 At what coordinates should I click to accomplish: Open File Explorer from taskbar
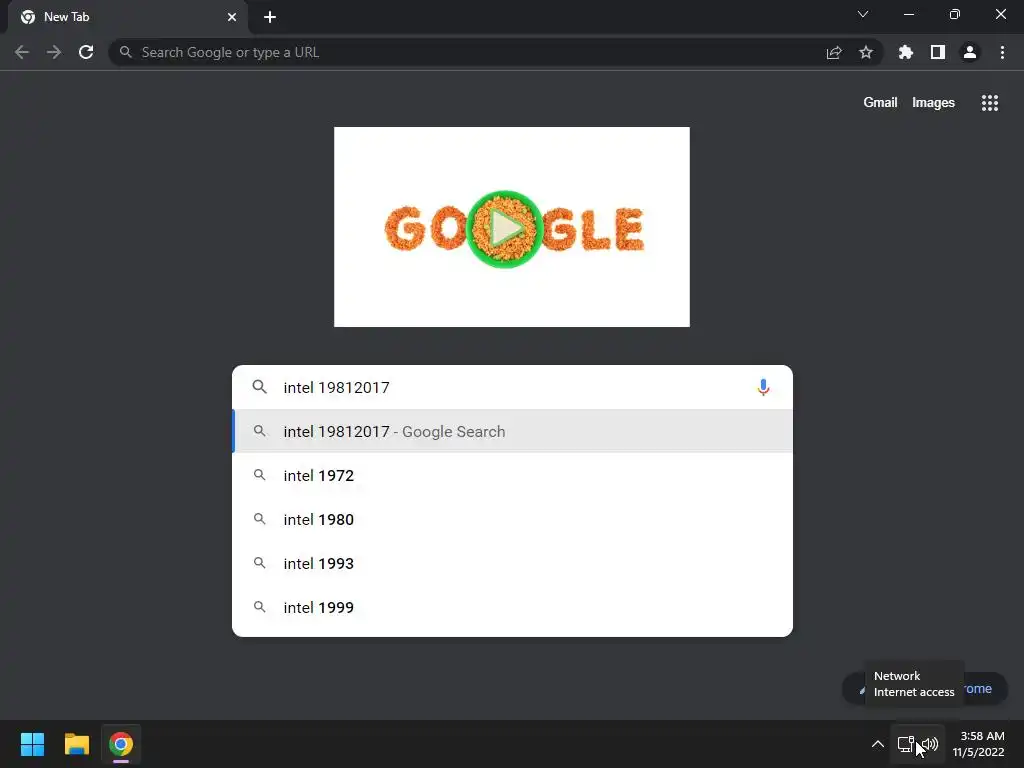tap(76, 744)
